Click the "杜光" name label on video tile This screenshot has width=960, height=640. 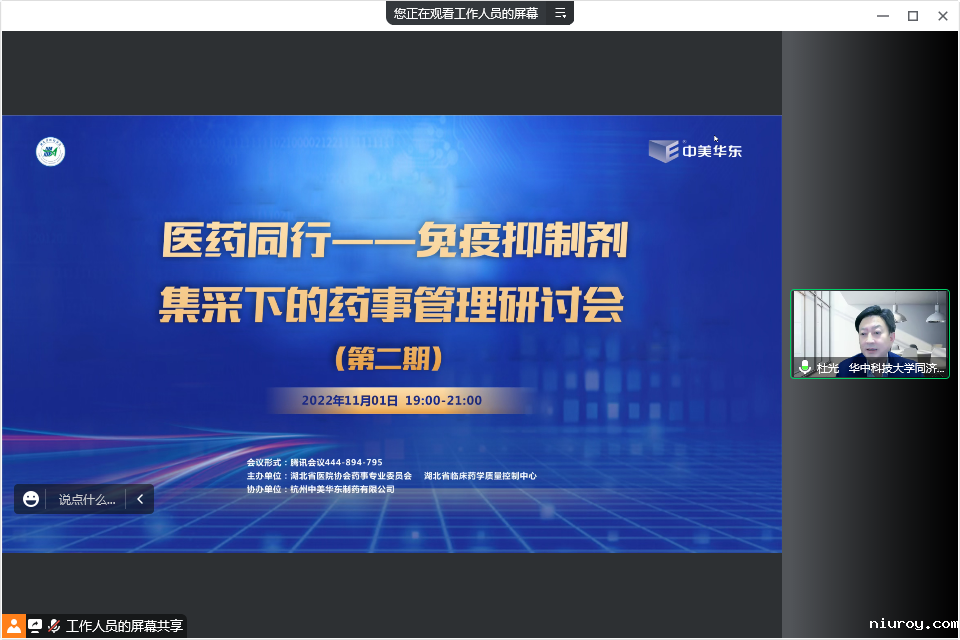828,368
